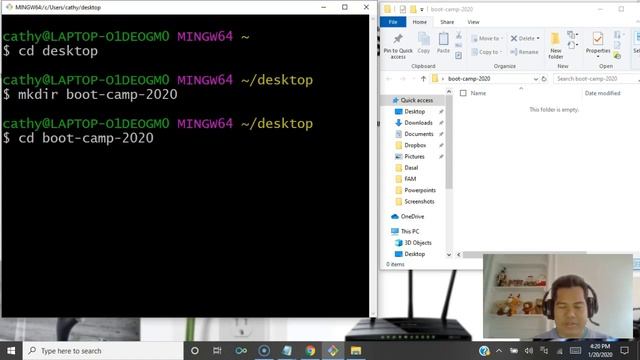Screen dimensions: 640x360
Task: Open Powerpoints folder in navigation pane
Action: (420, 190)
